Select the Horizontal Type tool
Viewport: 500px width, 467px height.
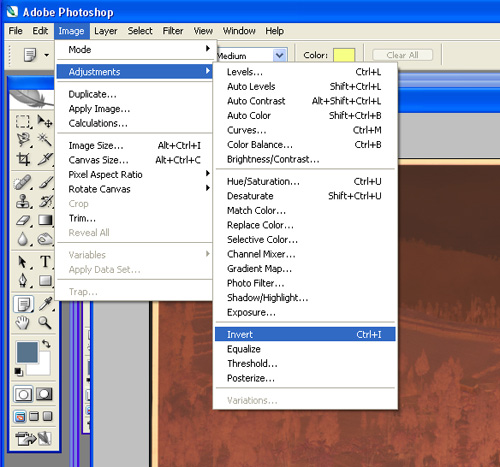coord(45,262)
